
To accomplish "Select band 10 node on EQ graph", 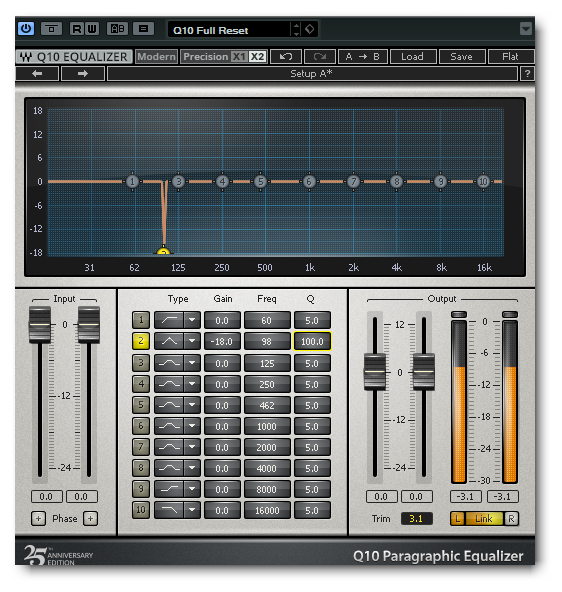I will click(x=483, y=182).
